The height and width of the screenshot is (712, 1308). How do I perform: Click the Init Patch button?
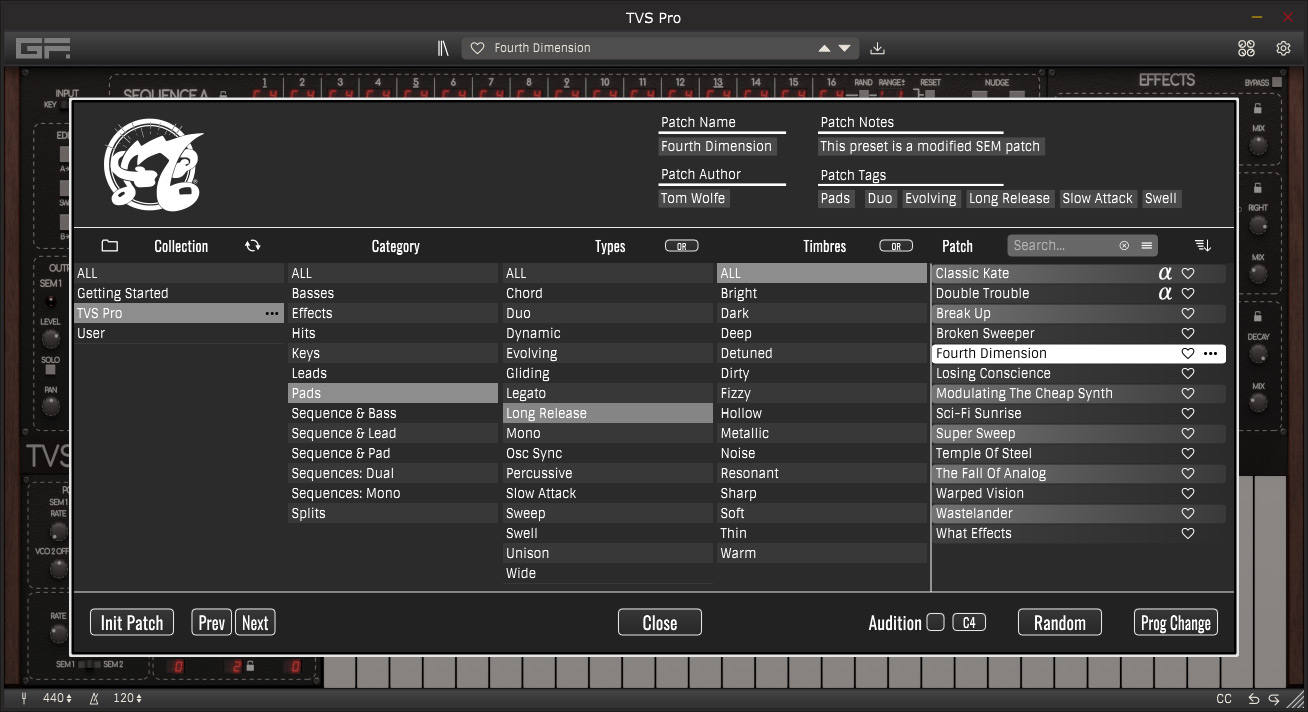(132, 623)
